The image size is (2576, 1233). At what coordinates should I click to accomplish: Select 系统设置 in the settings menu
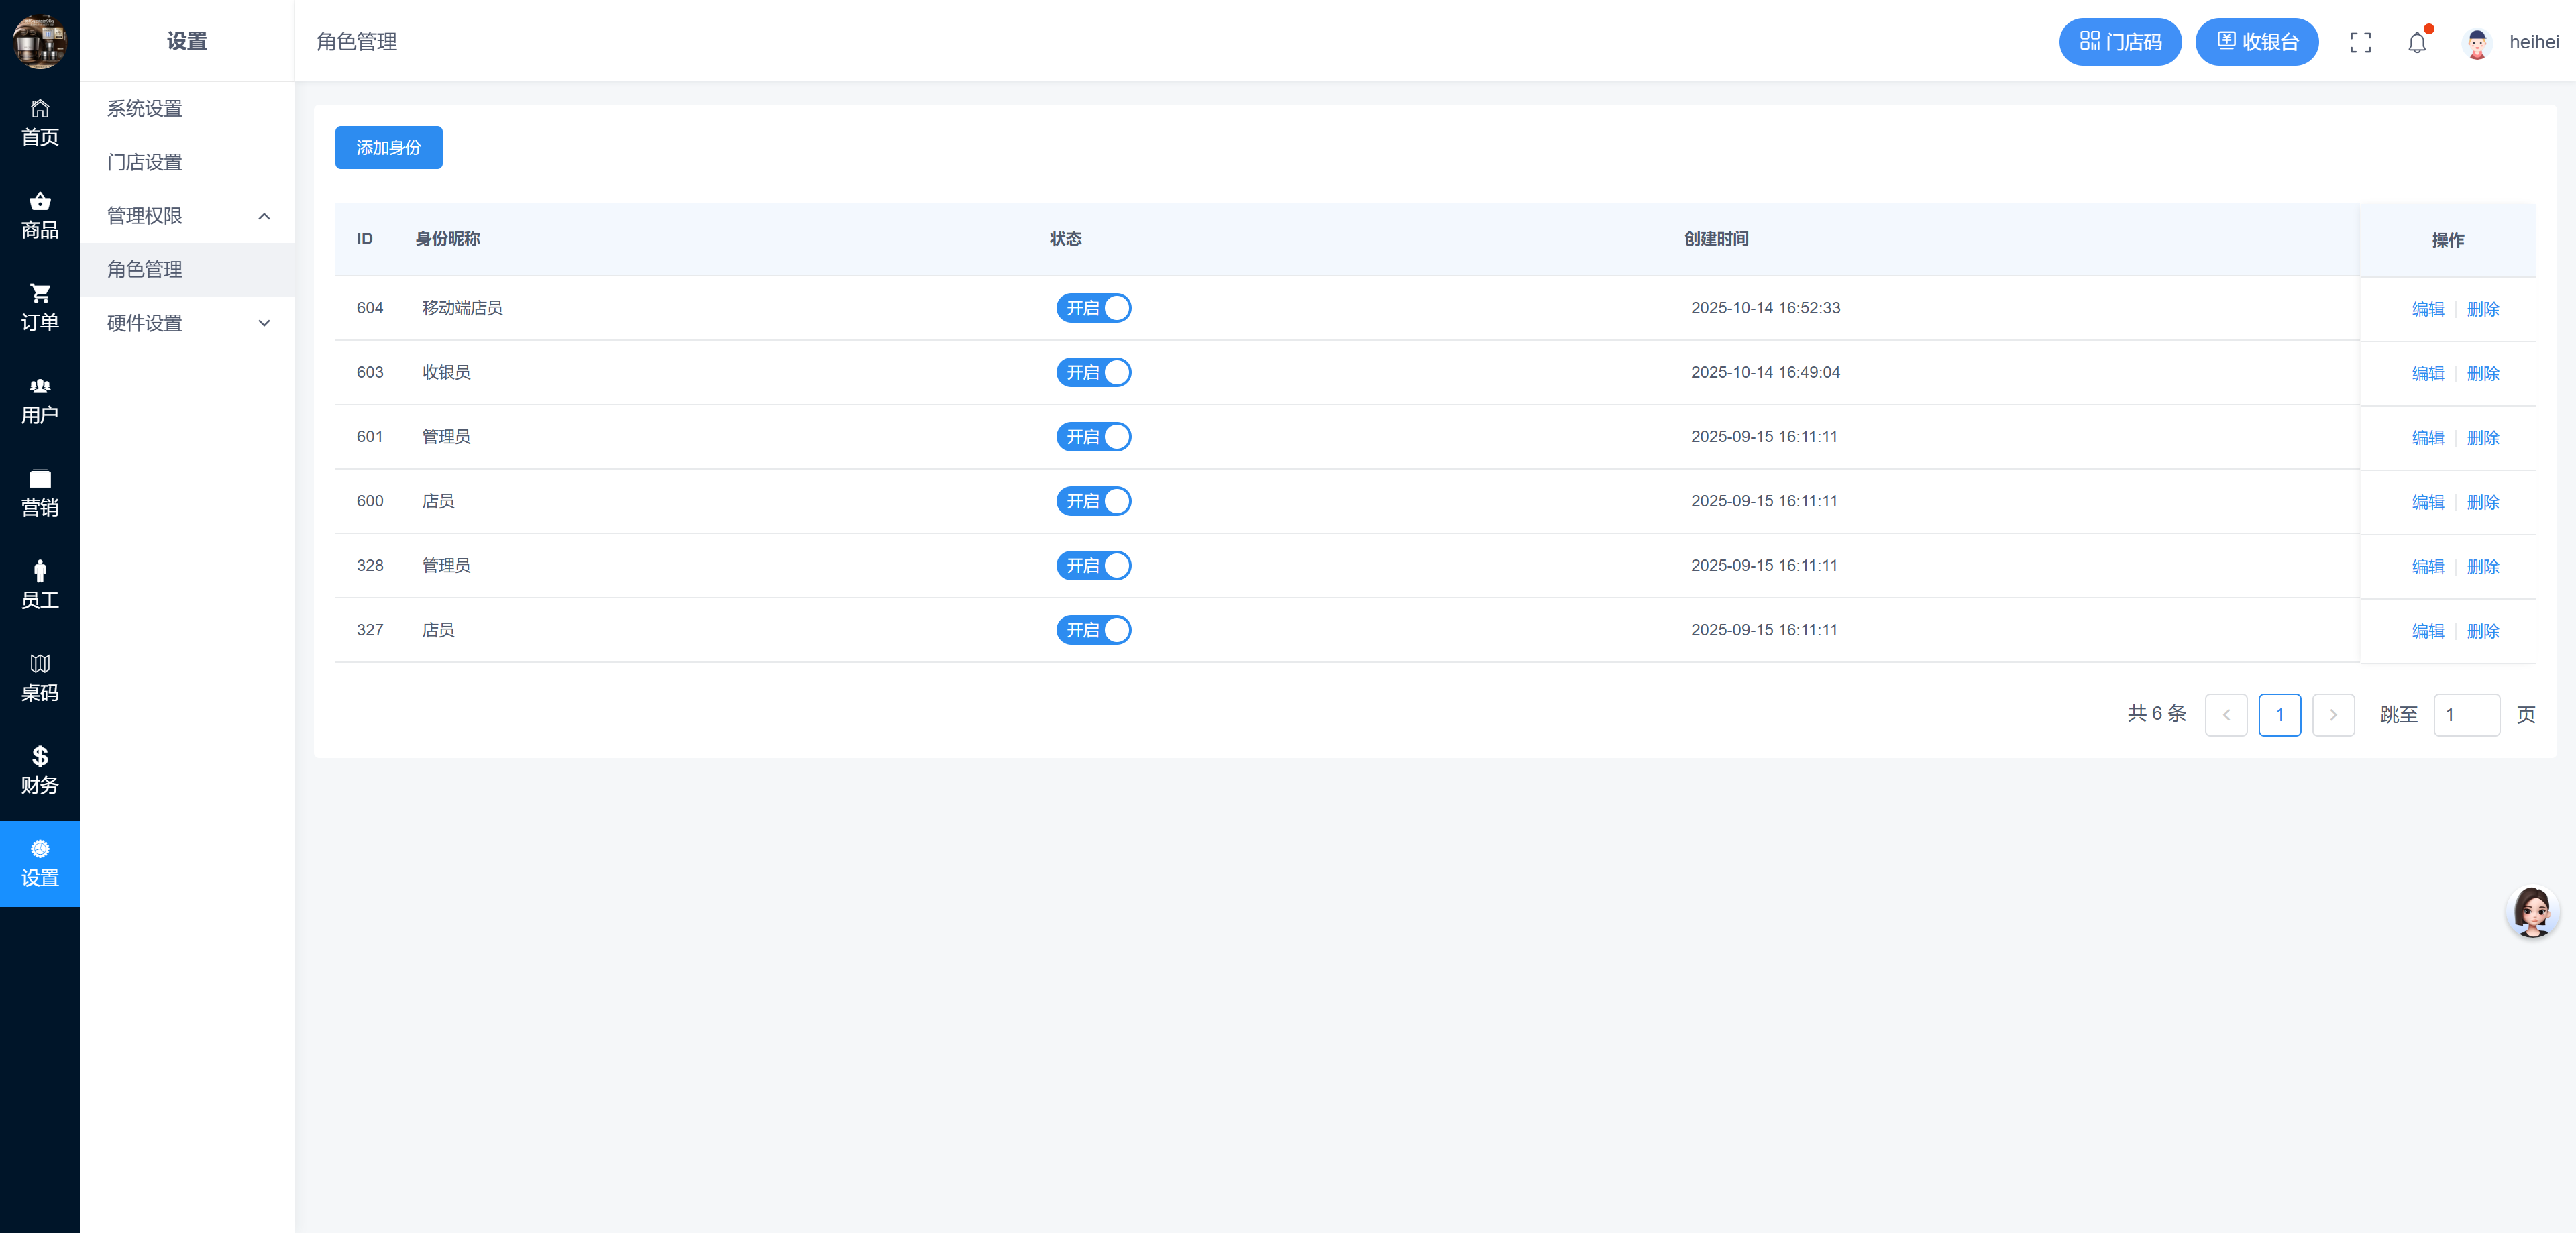coord(145,108)
